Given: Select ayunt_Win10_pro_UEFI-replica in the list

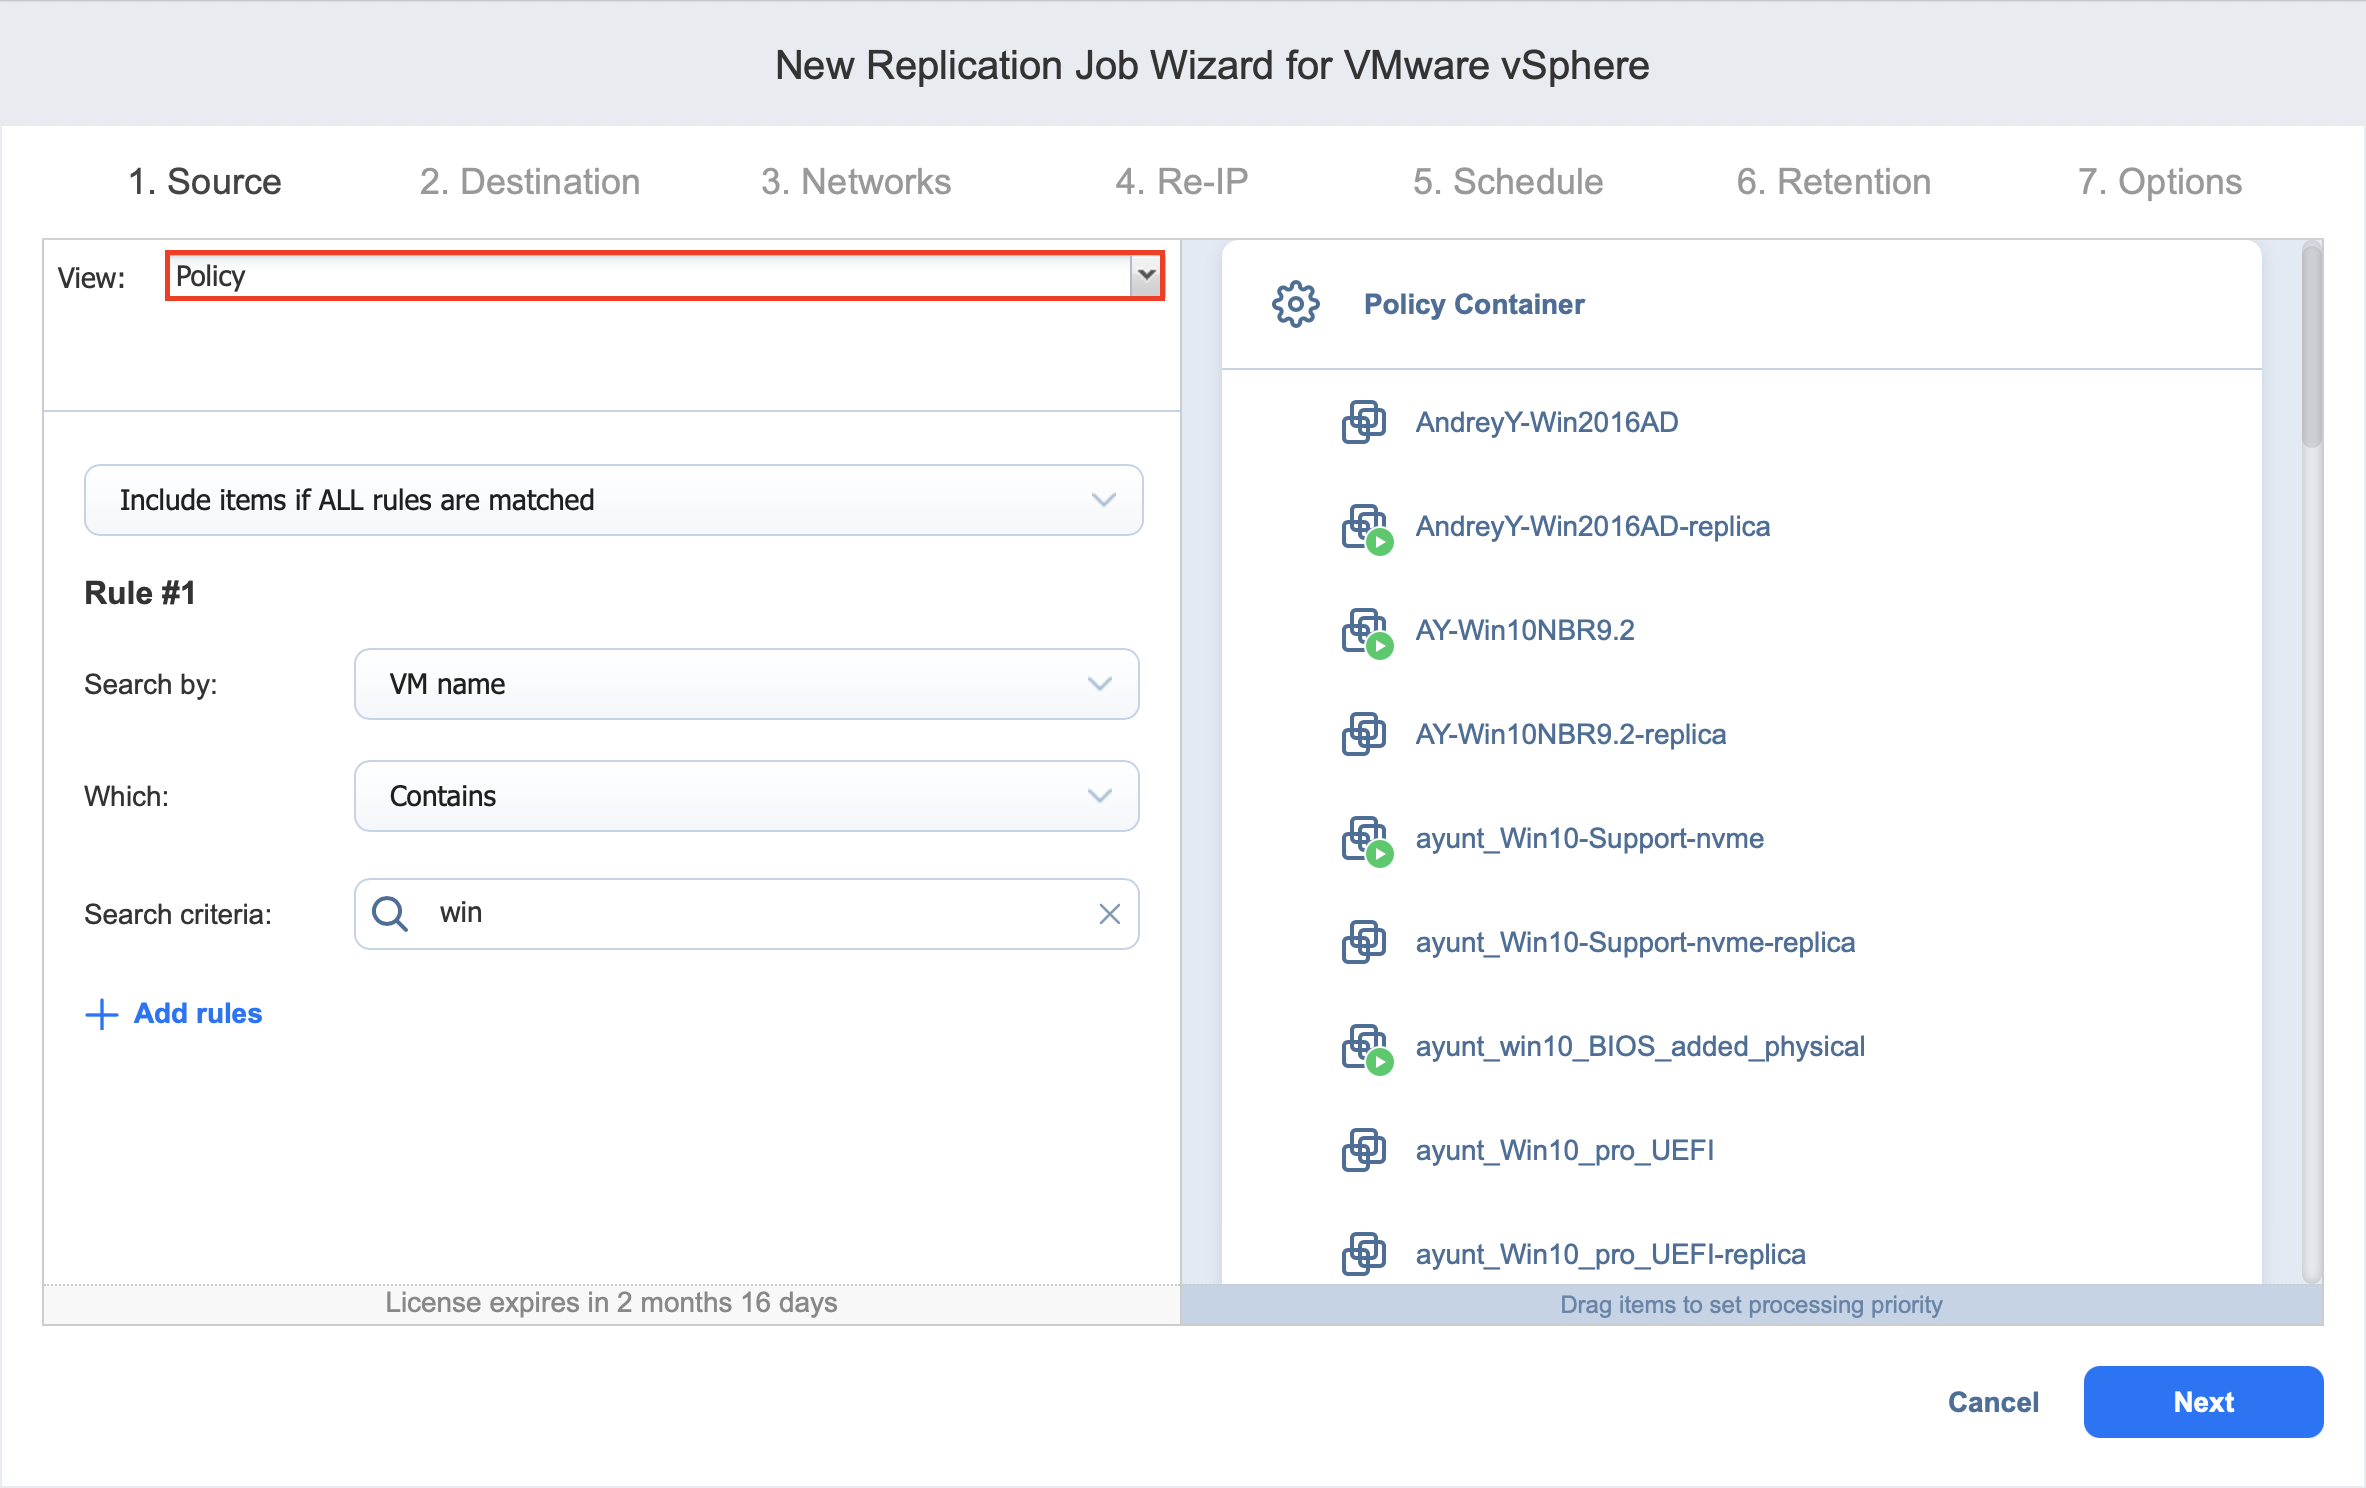Looking at the screenshot, I should pyautogui.click(x=1611, y=1254).
